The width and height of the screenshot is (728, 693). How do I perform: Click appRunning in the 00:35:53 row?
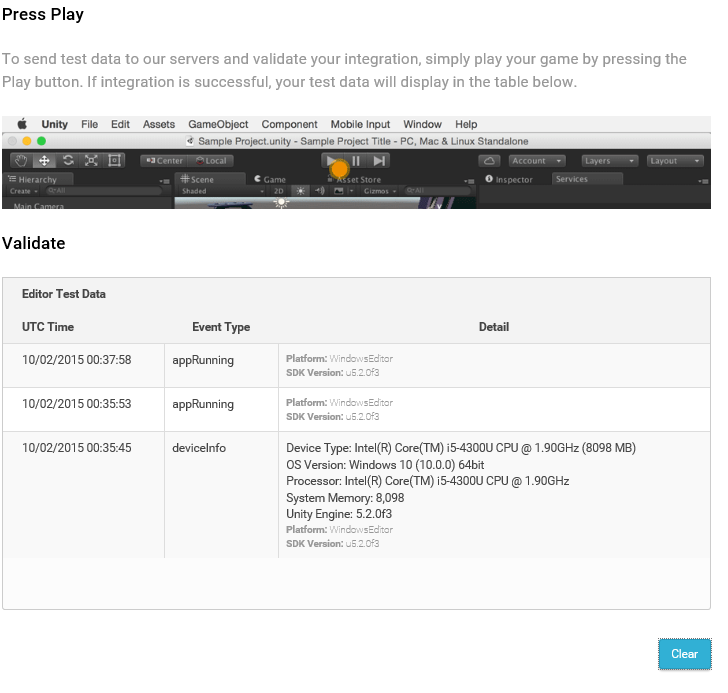(203, 404)
